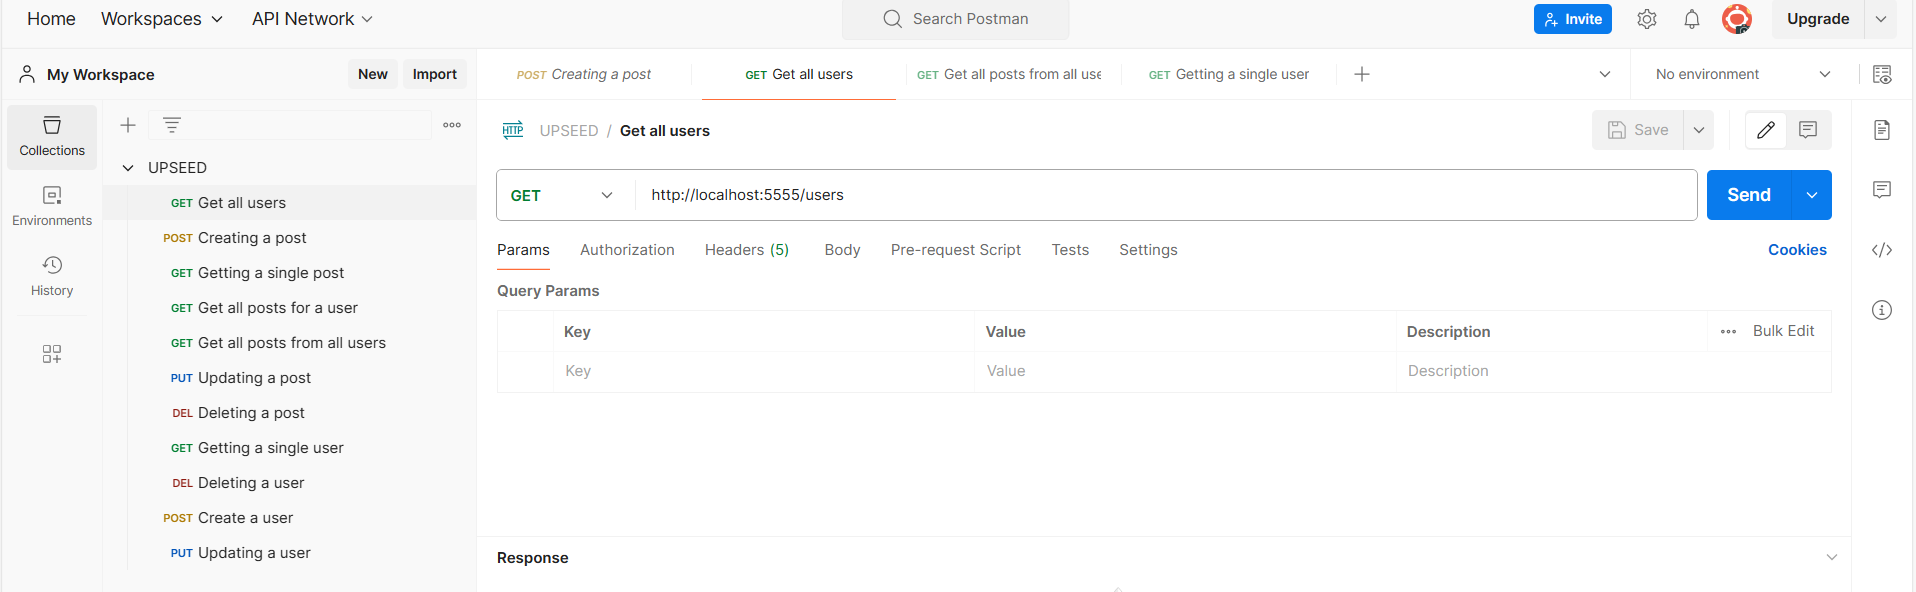Open the API Network dropdown
This screenshot has width=1916, height=592.
pos(312,19)
